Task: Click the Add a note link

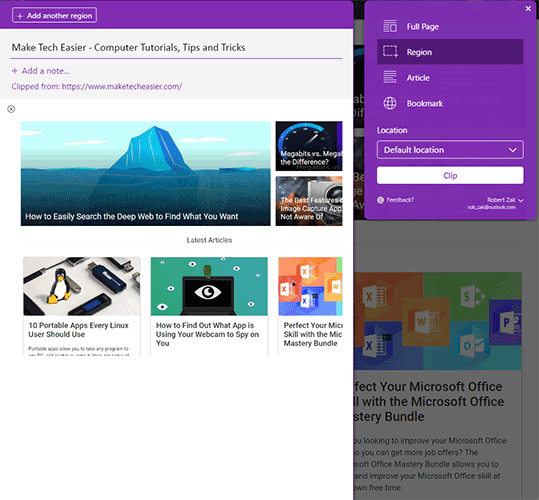Action: [41, 71]
